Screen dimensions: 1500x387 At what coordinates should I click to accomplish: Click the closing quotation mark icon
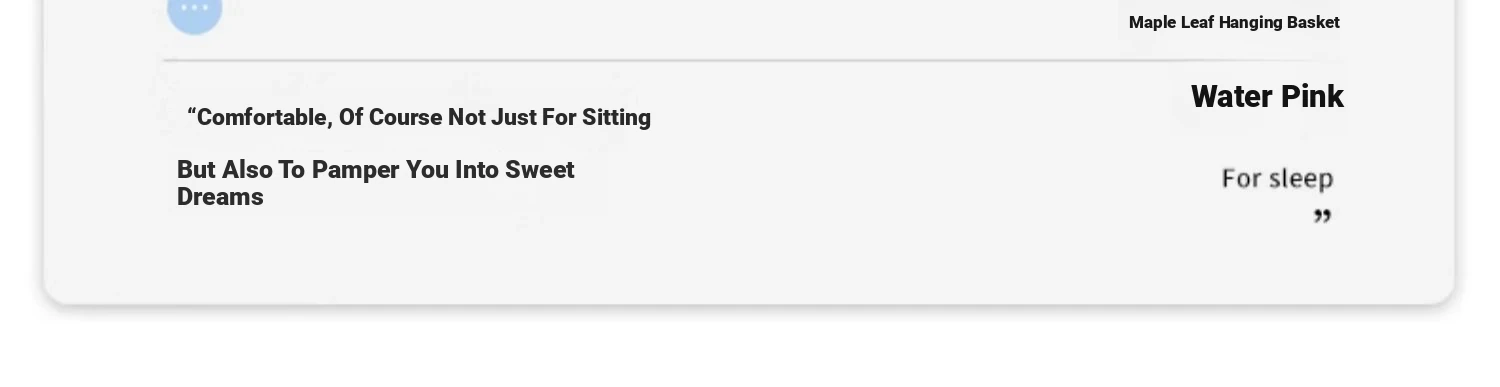1322,216
